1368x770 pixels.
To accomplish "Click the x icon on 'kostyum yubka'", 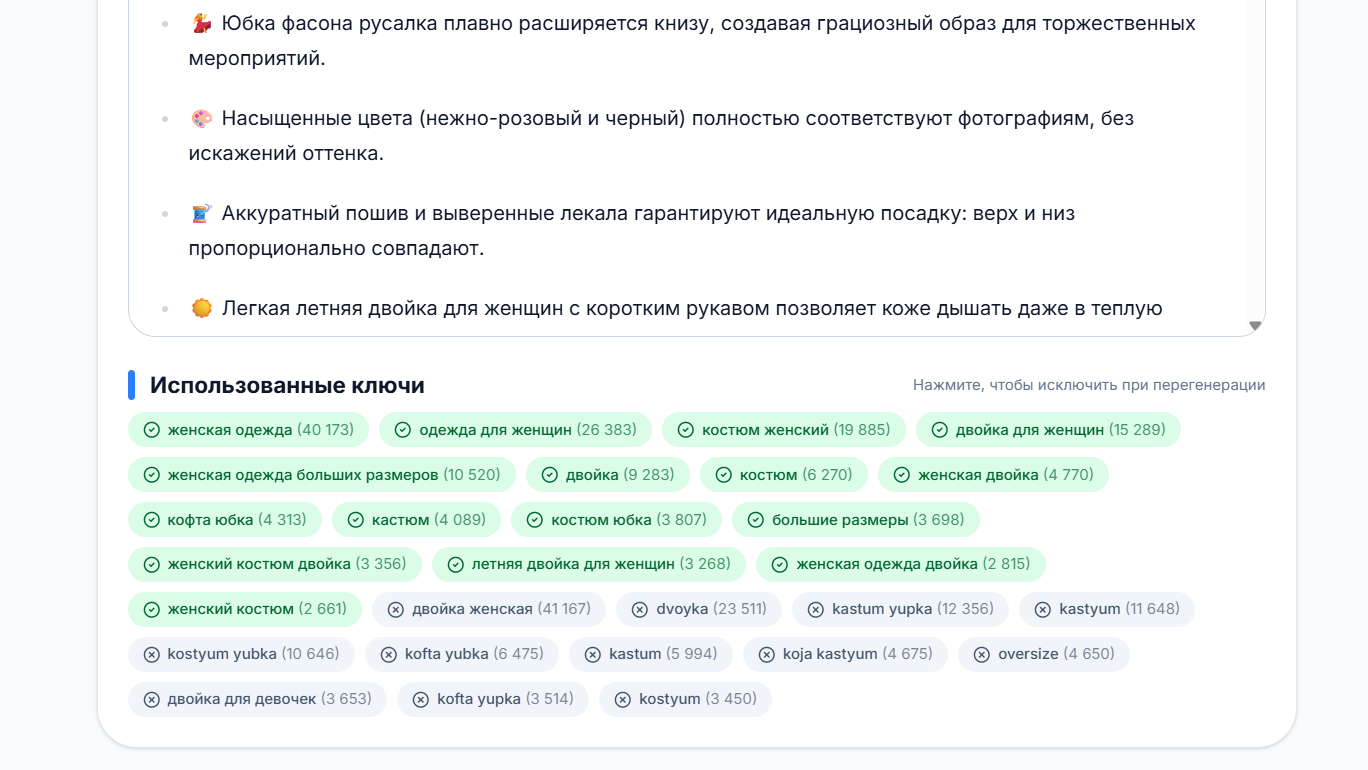I will tap(152, 654).
